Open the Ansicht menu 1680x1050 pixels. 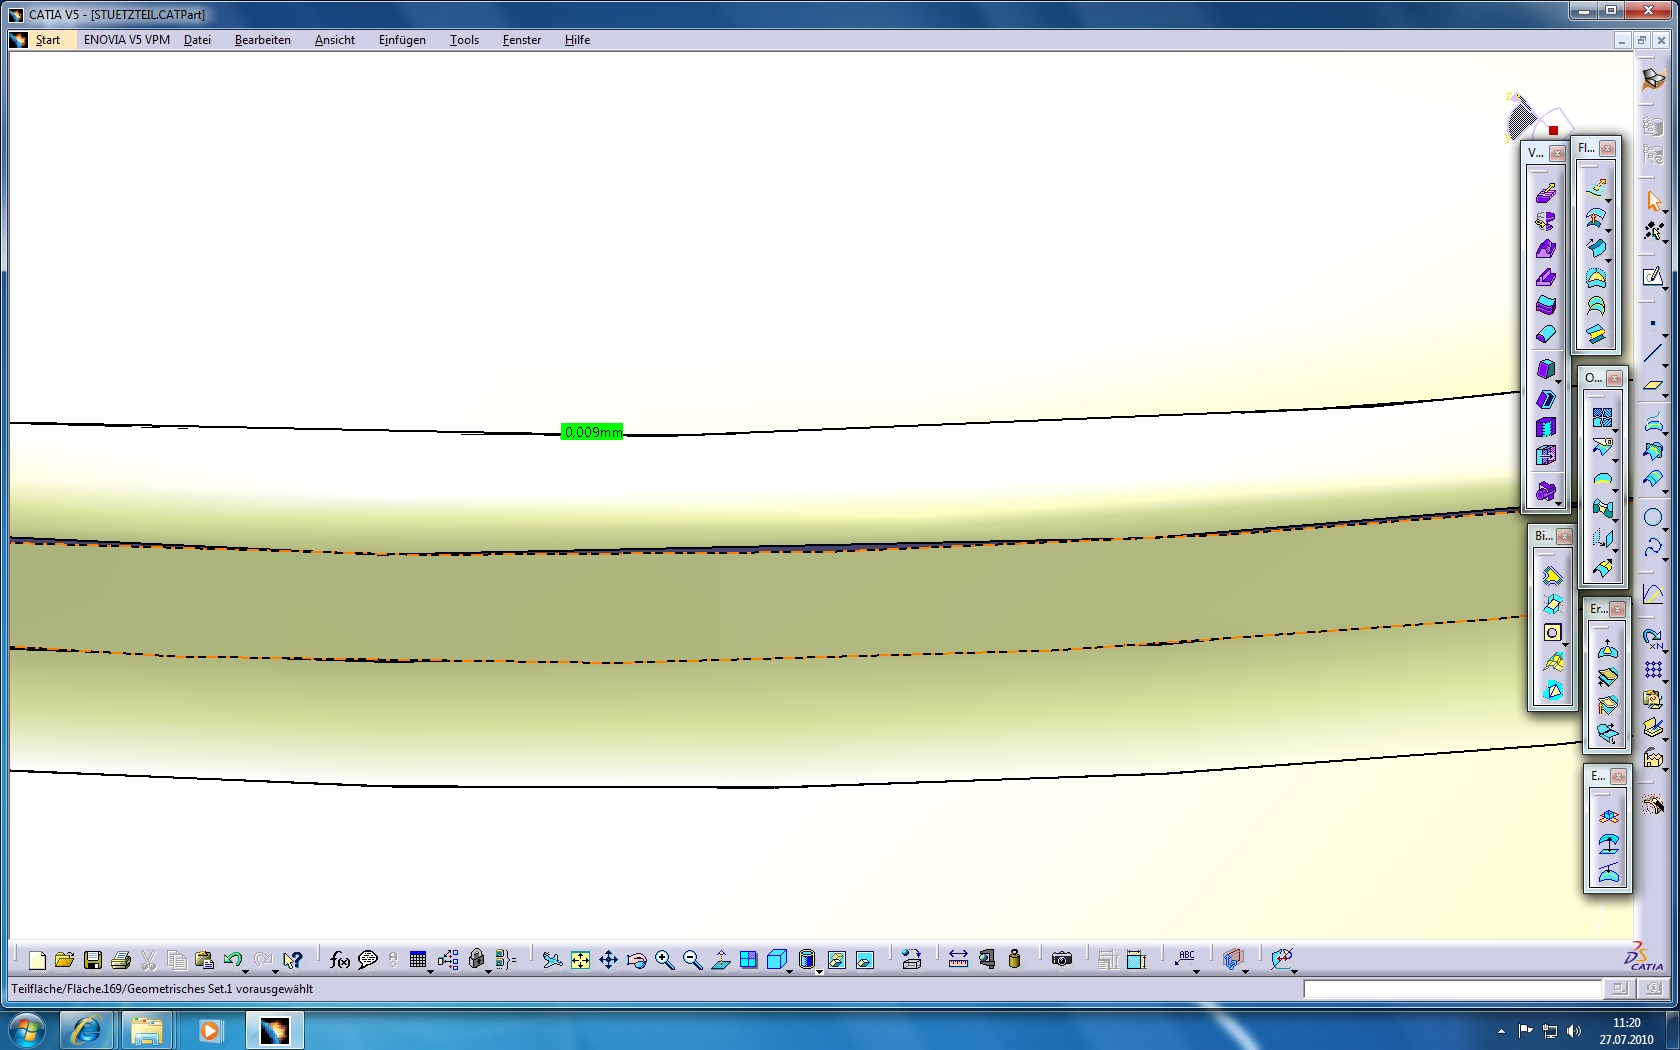point(335,40)
